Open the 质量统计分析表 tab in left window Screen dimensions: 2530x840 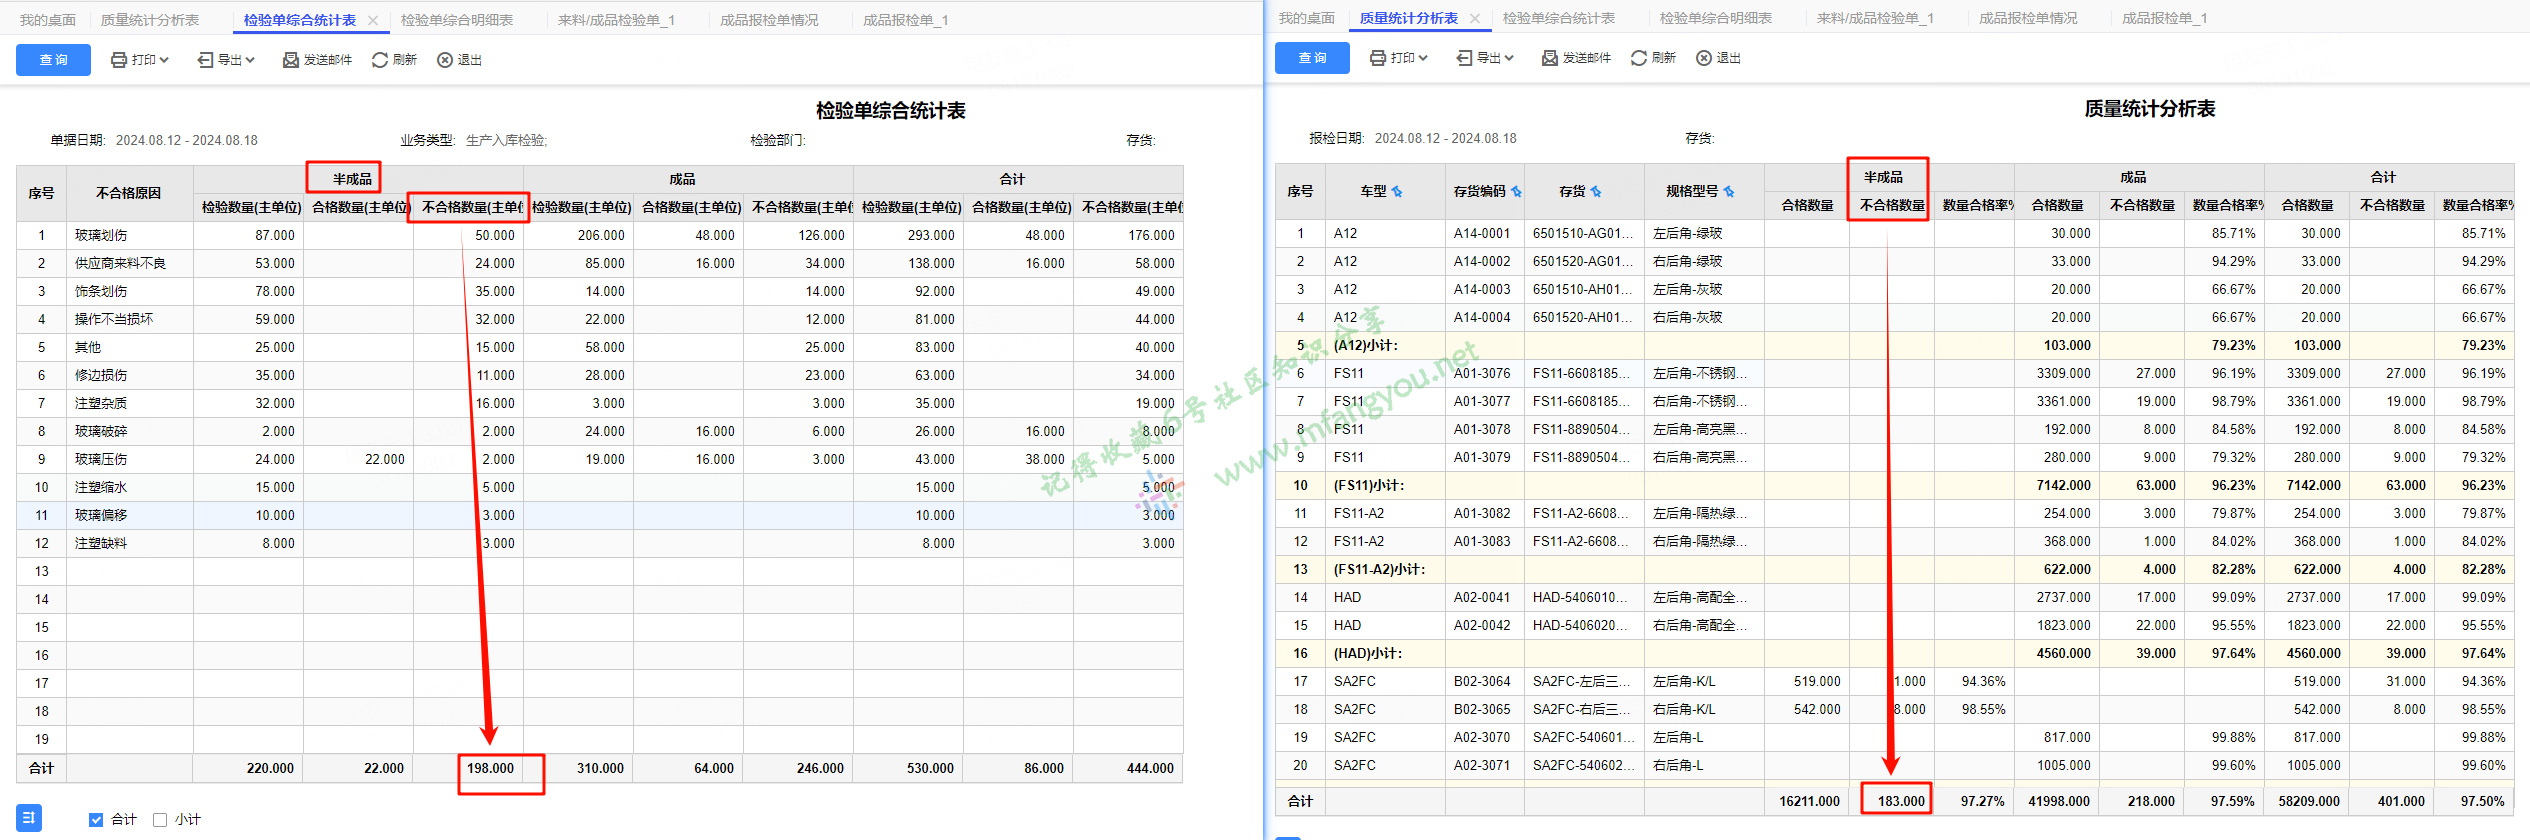150,20
